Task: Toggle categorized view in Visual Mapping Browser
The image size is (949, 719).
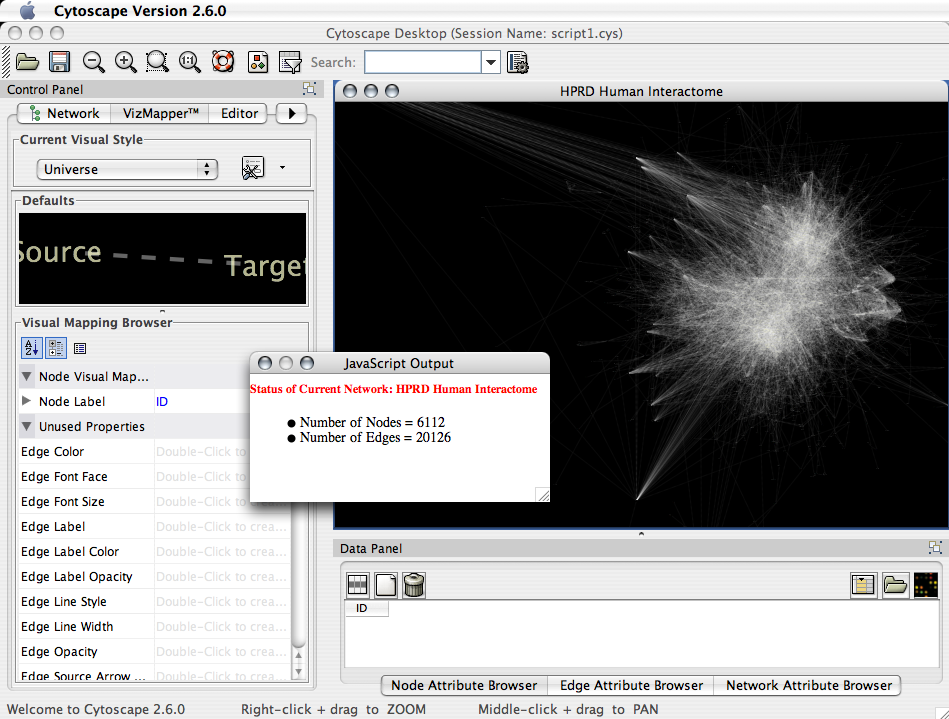Action: [56, 348]
